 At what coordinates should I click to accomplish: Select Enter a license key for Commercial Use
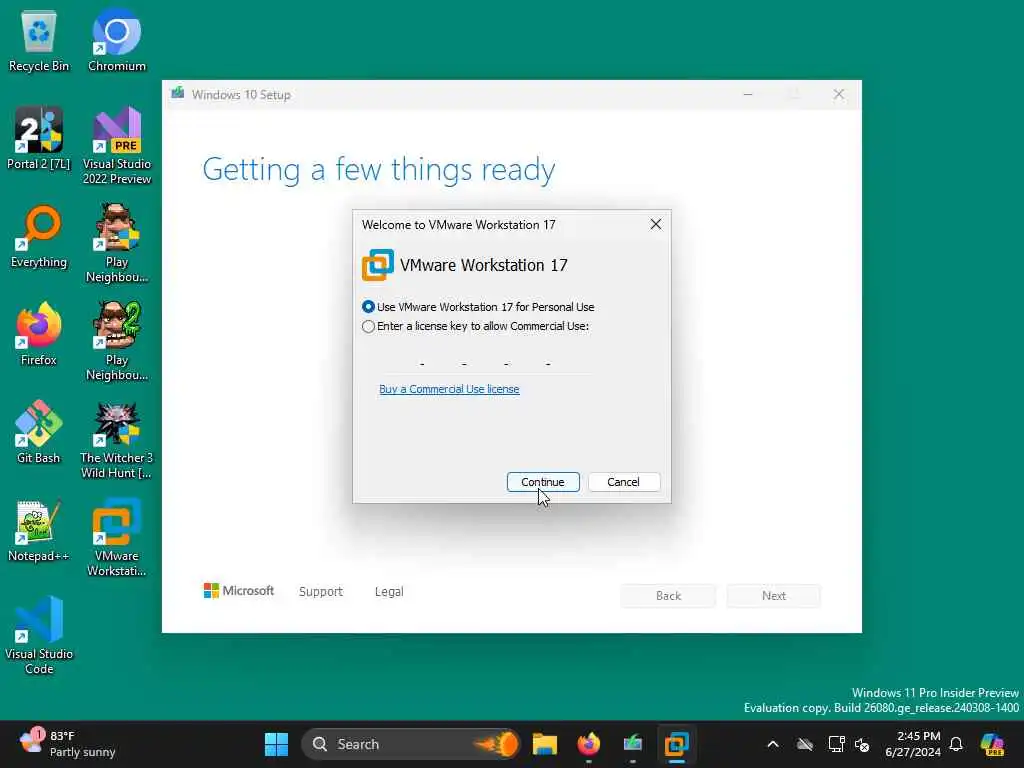point(475,326)
